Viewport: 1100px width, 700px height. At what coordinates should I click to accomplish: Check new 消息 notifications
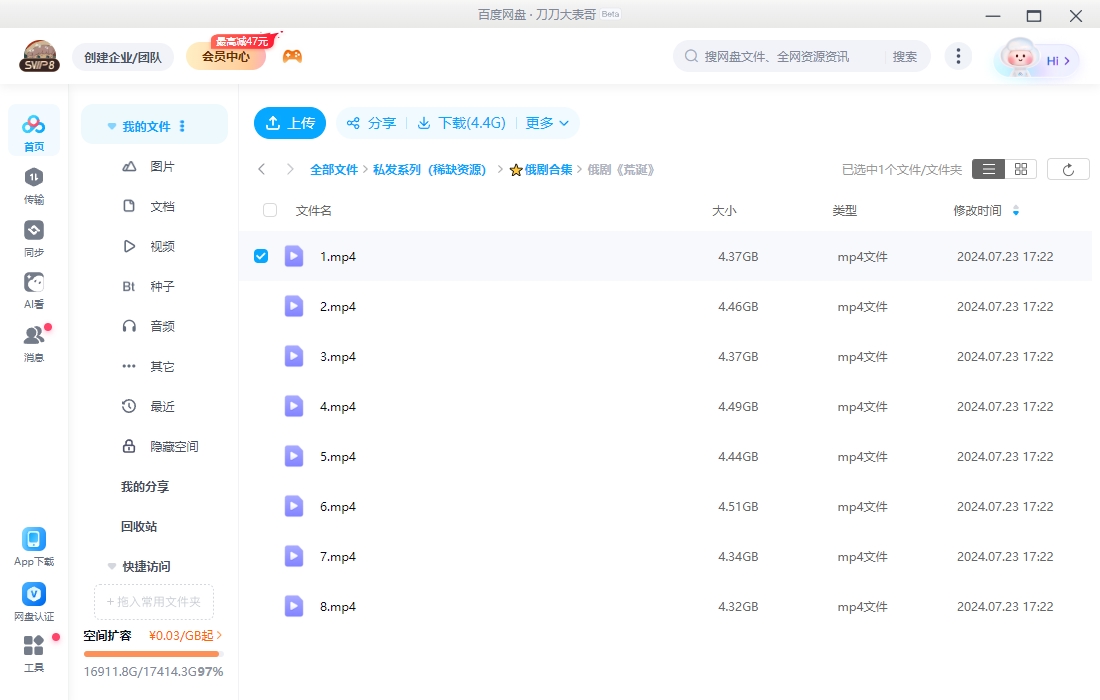click(x=33, y=340)
